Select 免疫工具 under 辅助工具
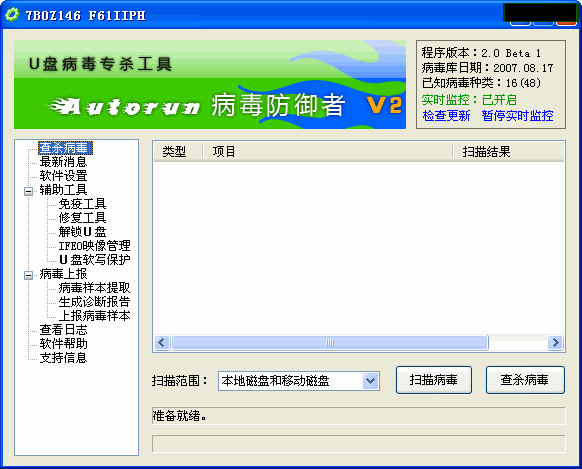This screenshot has height=469, width=582. [x=82, y=204]
